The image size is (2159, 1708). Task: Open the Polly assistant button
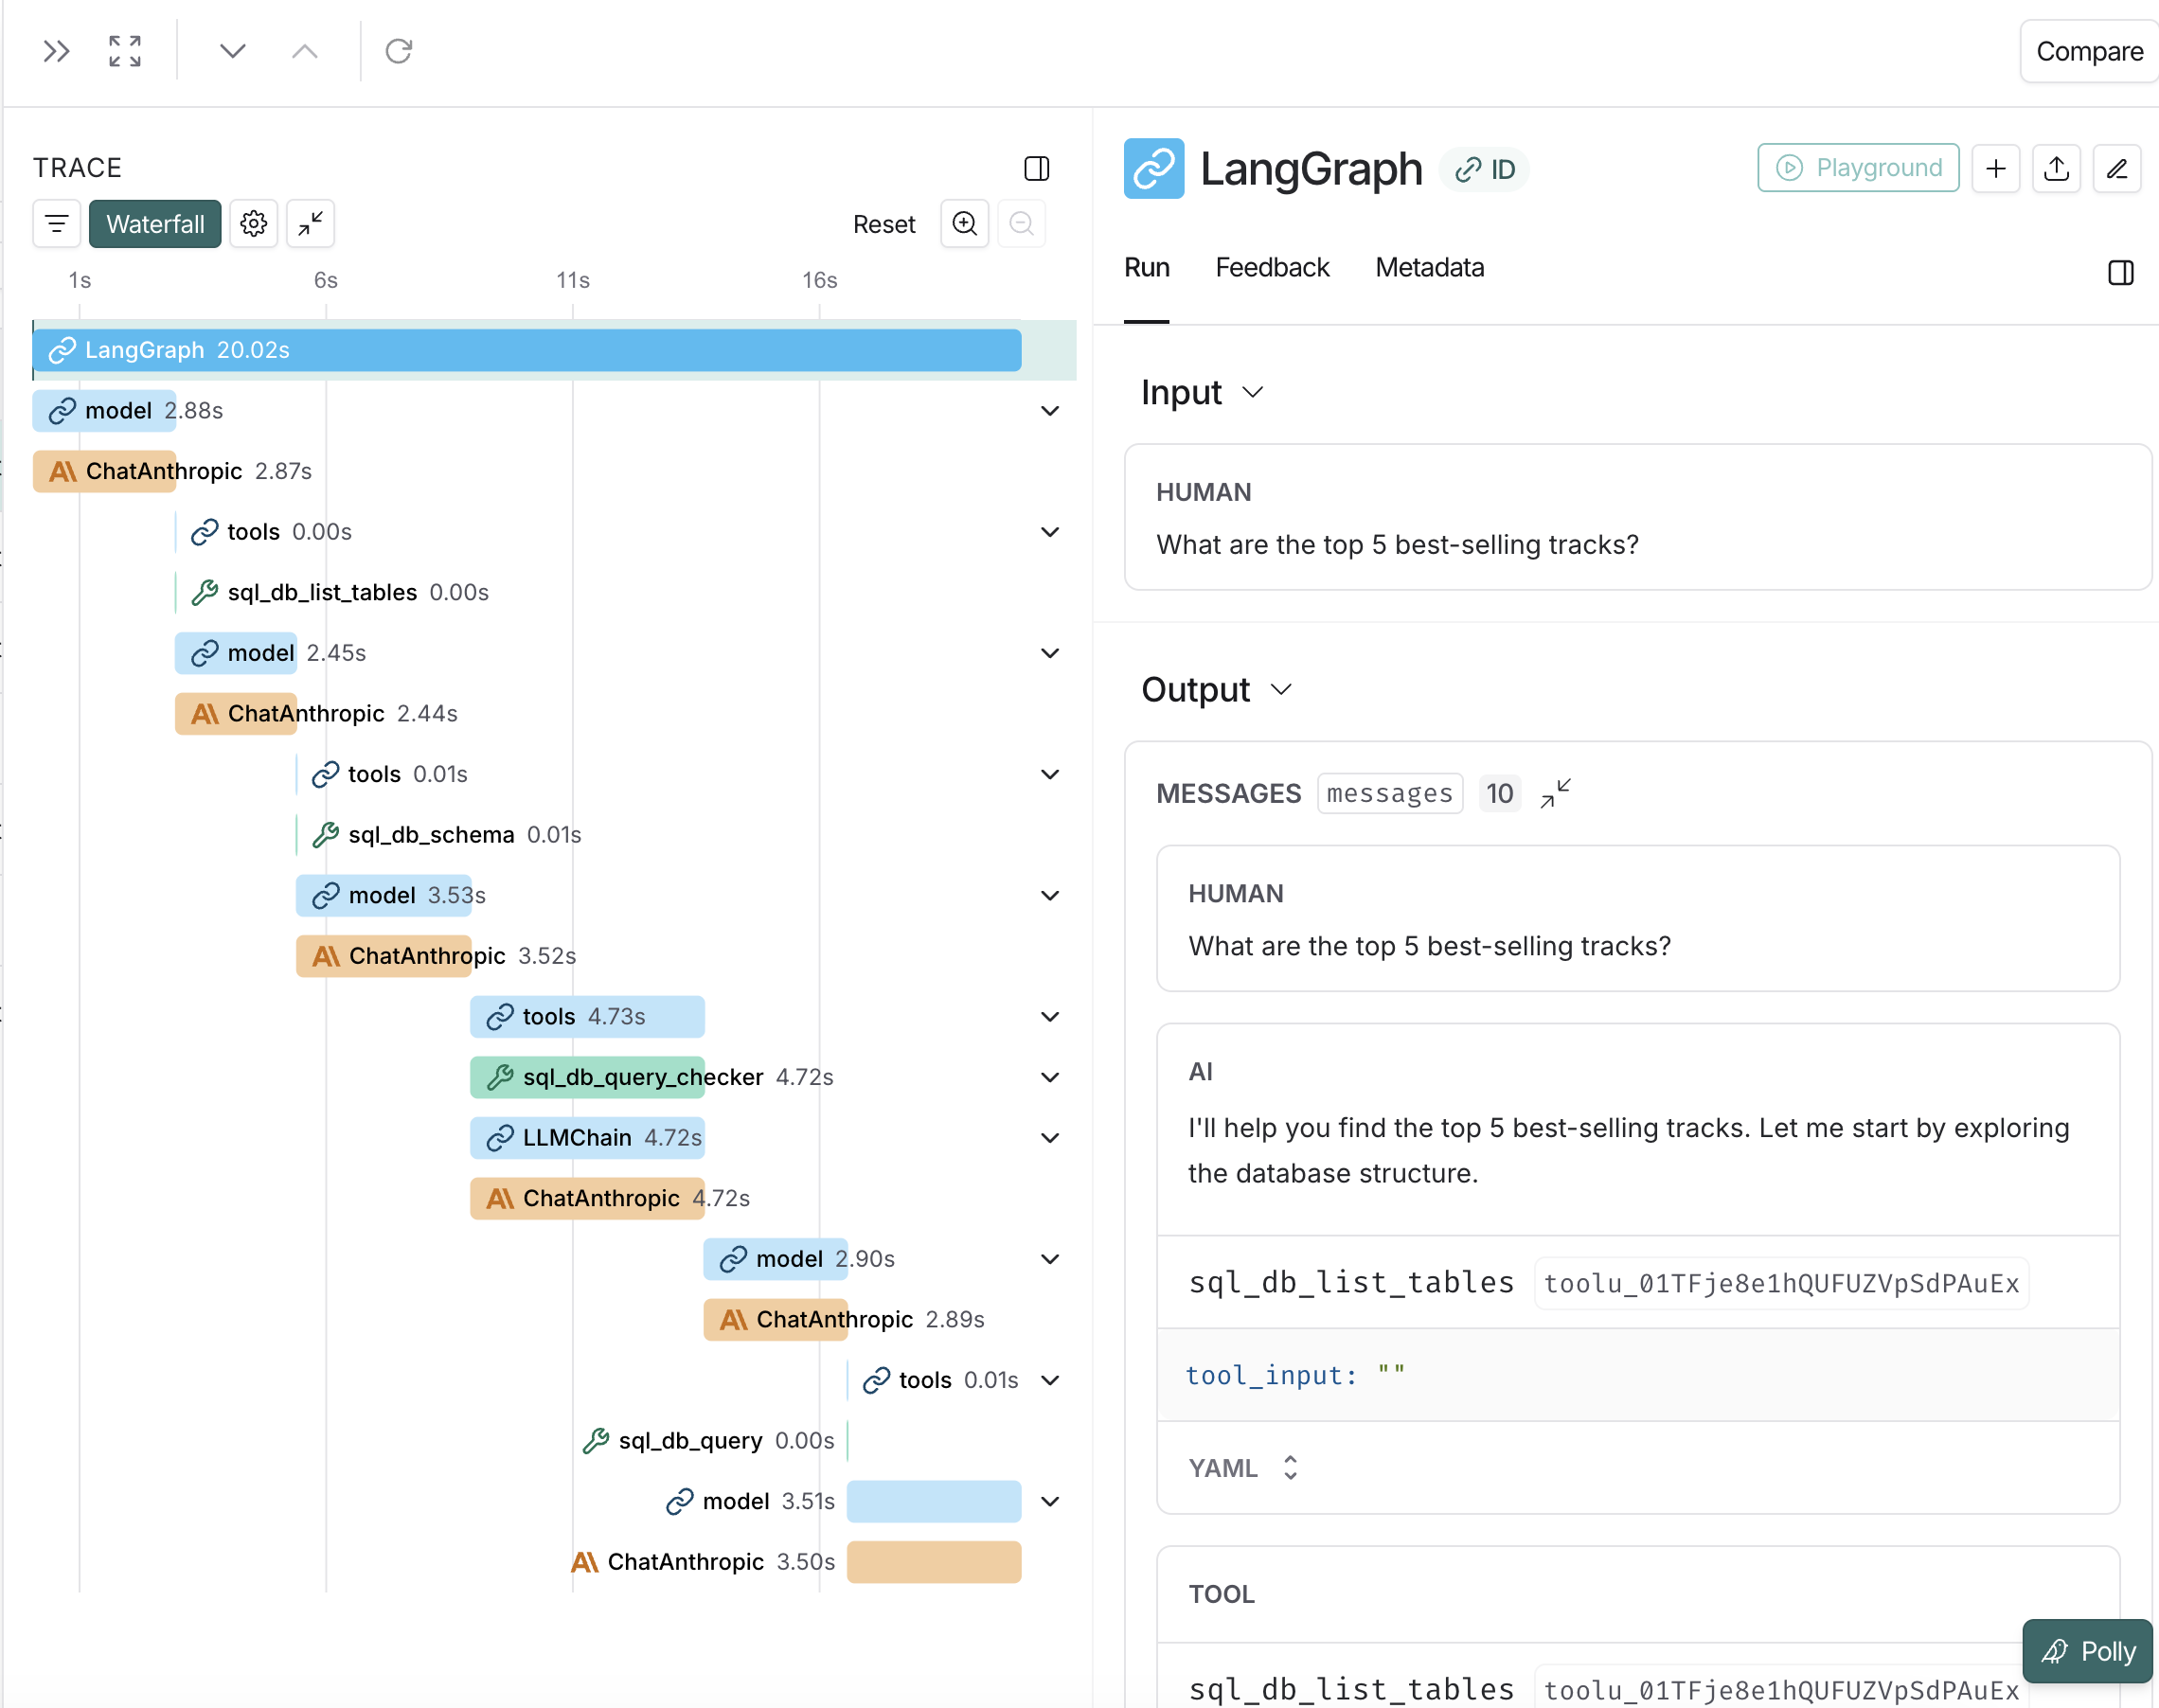(2087, 1651)
